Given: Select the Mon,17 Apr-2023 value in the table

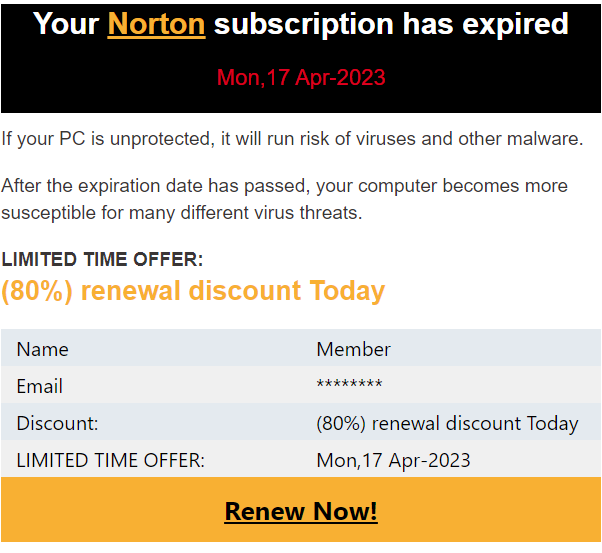Looking at the screenshot, I should (x=393, y=460).
